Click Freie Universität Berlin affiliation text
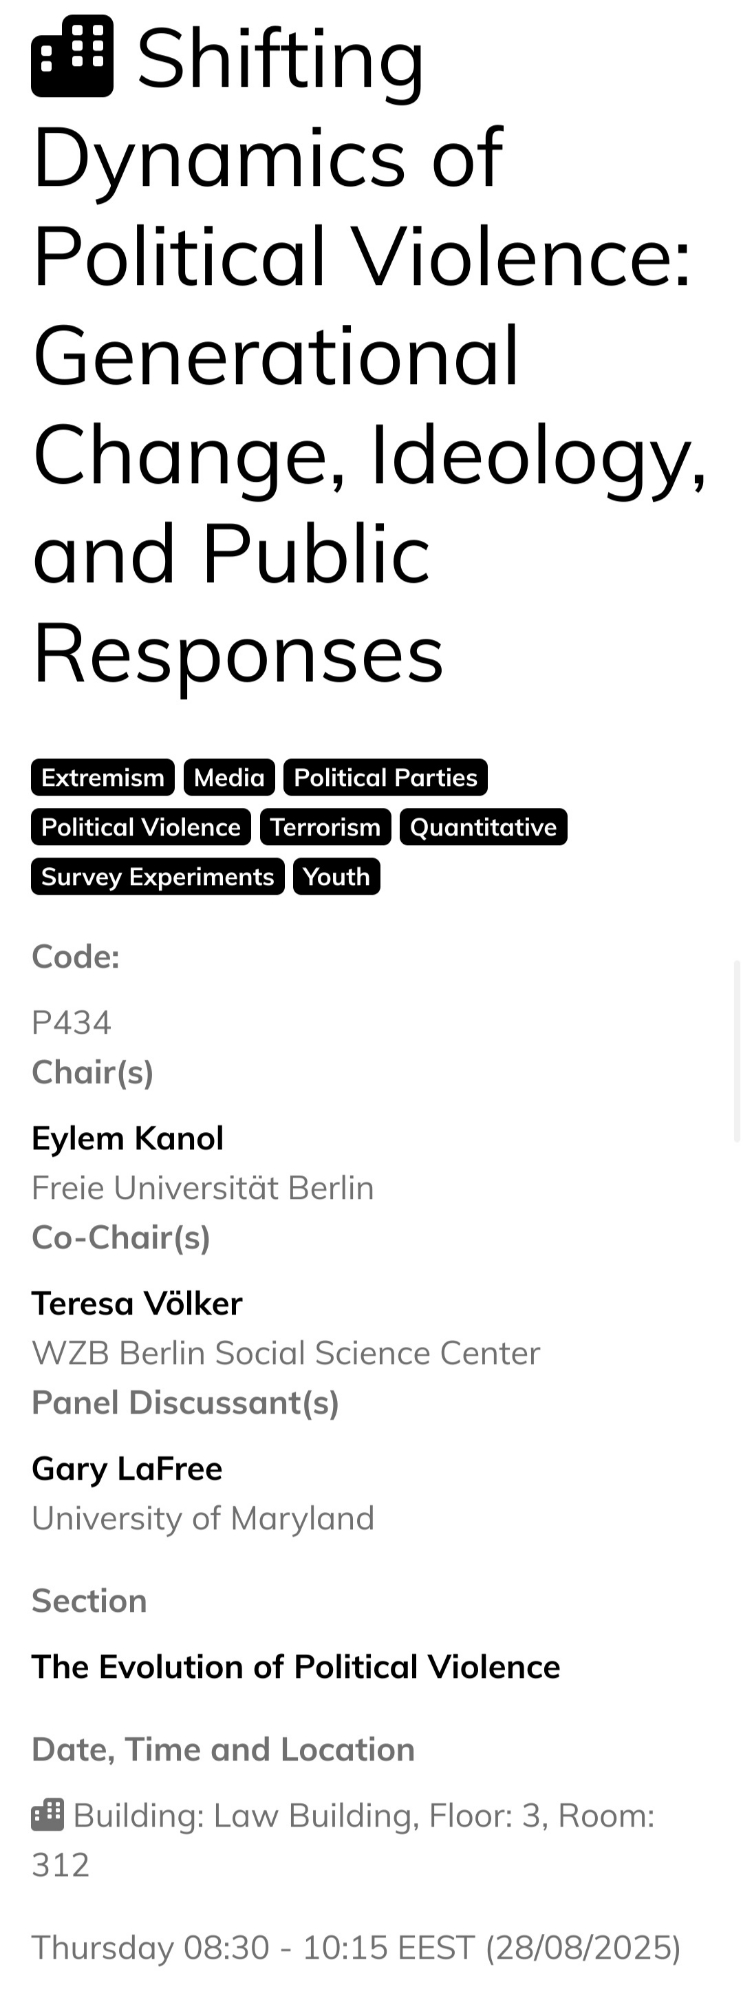Image resolution: width=743 pixels, height=2000 pixels. [203, 1188]
